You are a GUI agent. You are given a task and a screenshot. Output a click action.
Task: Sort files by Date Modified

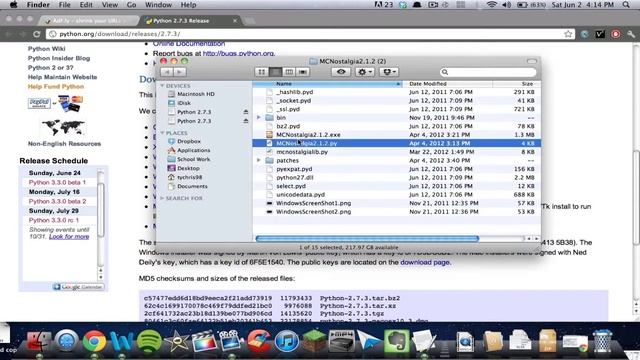tap(447, 84)
